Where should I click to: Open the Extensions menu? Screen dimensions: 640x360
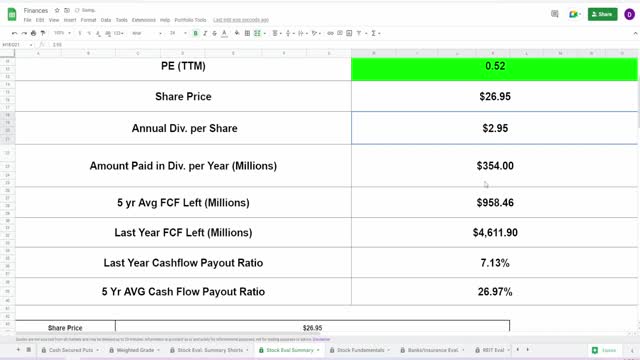[144, 20]
